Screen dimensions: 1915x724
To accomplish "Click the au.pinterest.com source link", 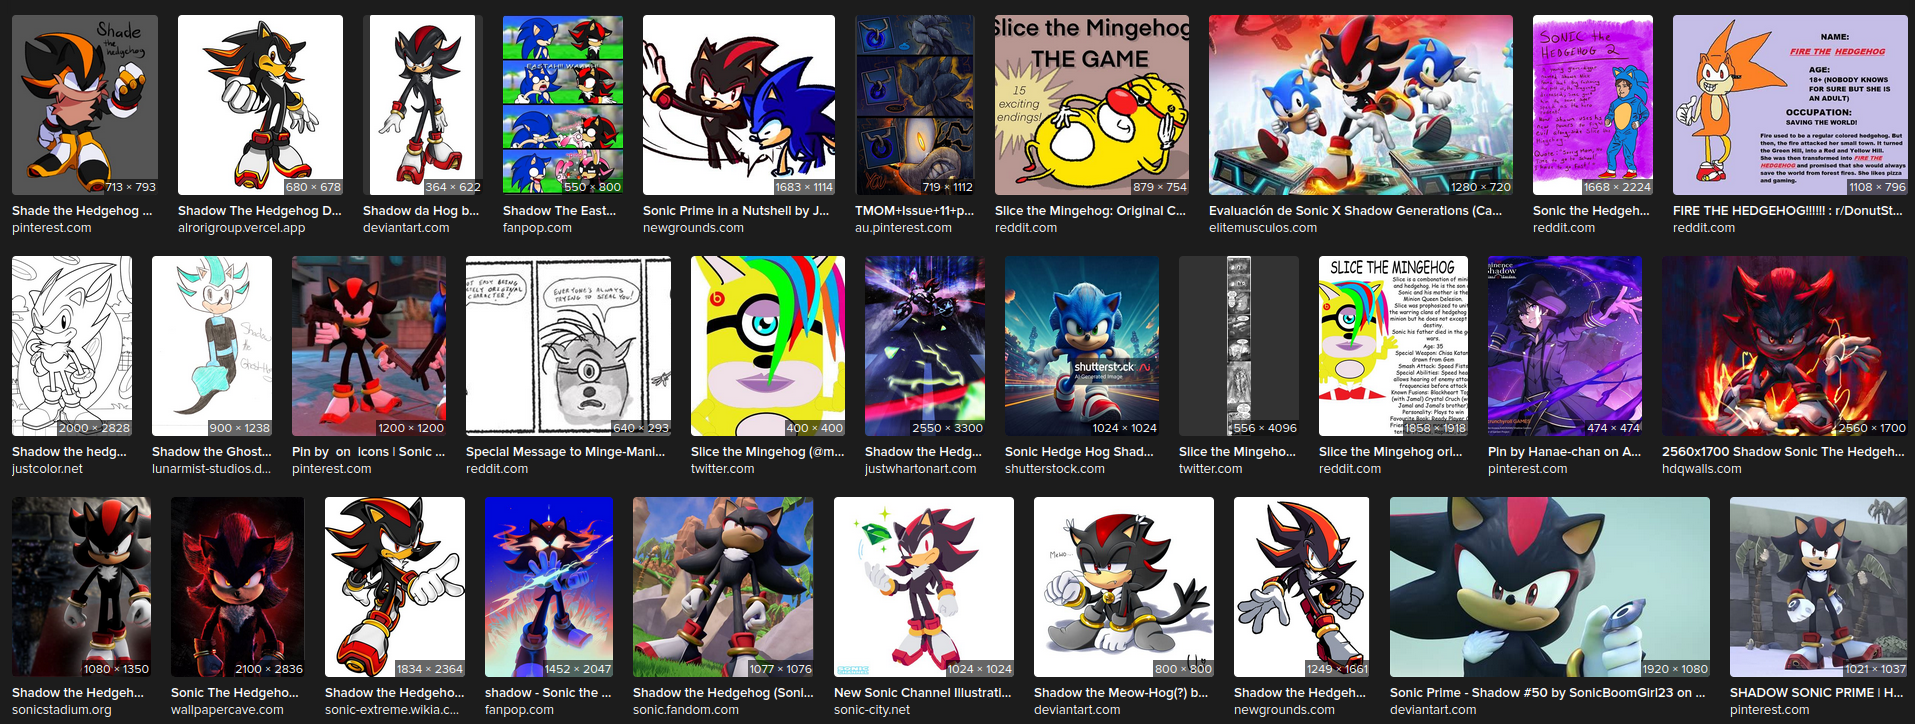I will pos(903,228).
